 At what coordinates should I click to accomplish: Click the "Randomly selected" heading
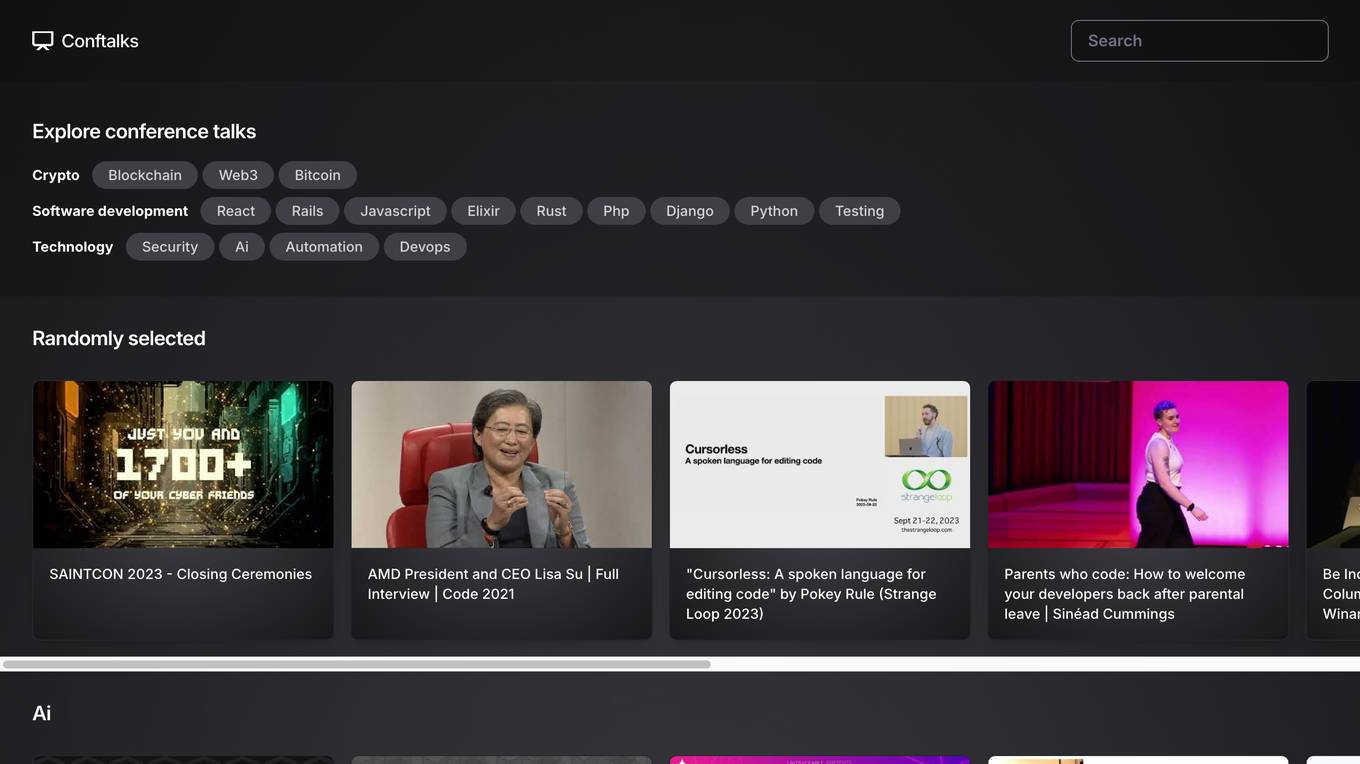point(119,338)
